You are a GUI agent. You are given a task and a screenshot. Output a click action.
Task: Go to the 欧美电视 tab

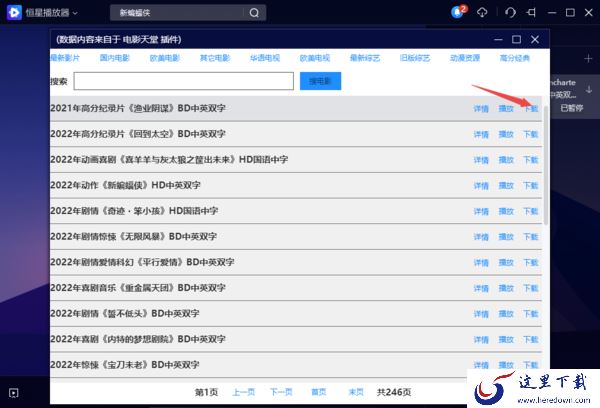coord(315,58)
